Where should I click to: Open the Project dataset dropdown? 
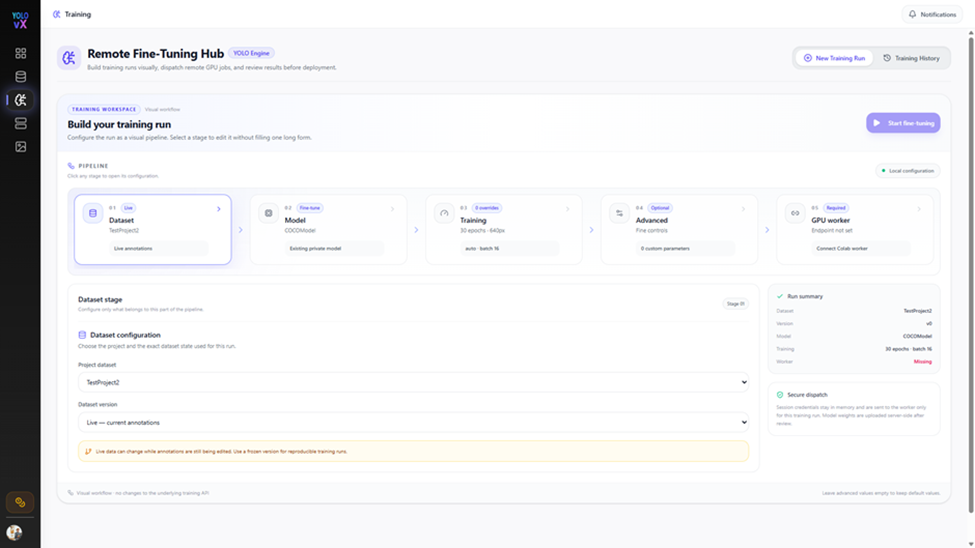point(414,382)
